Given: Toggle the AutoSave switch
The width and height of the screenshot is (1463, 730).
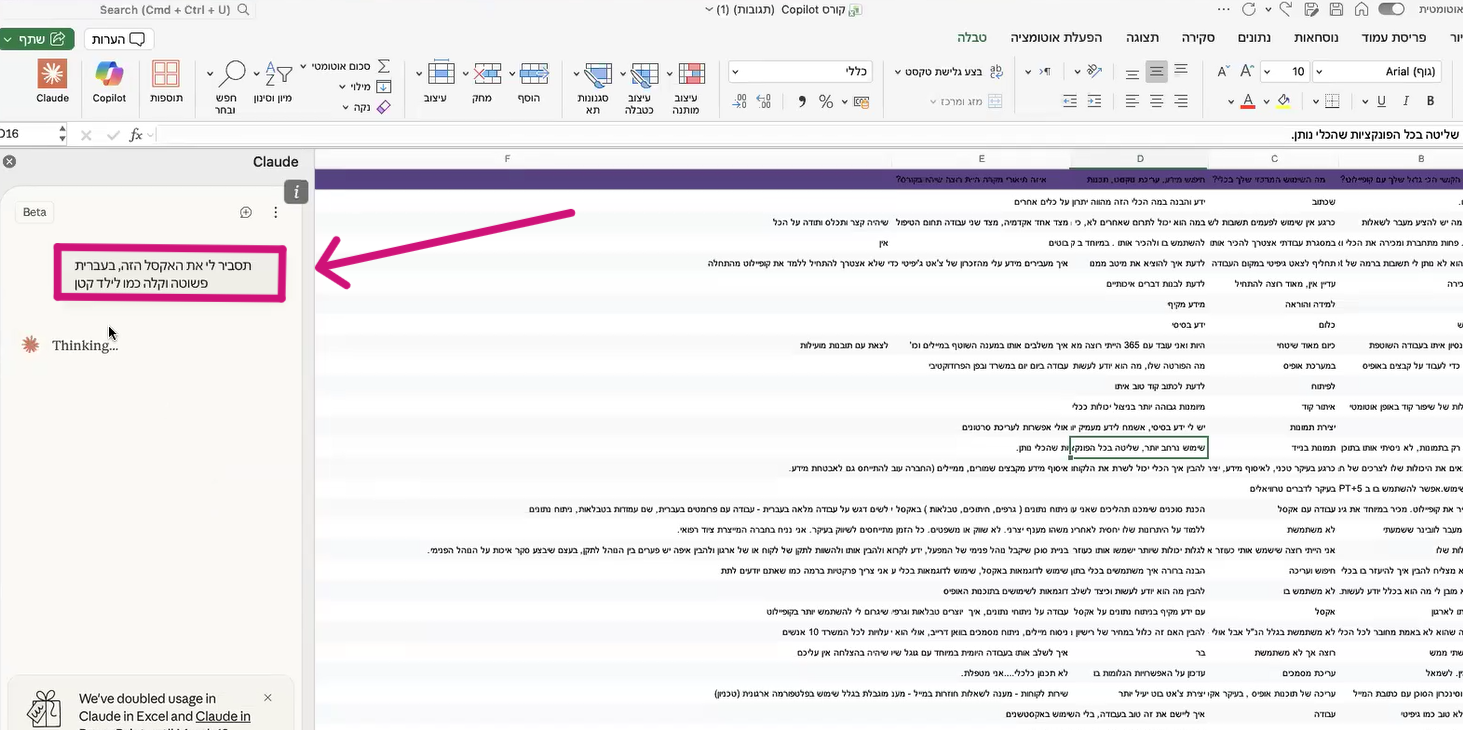Looking at the screenshot, I should pos(1391,10).
